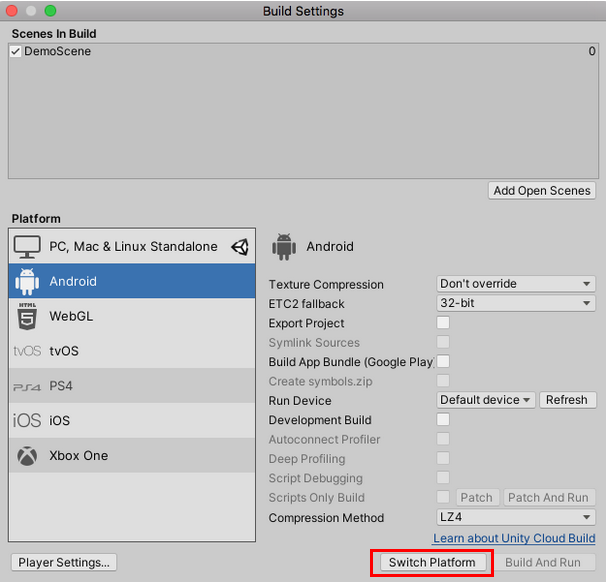Click the WebGL HTML5 icon
This screenshot has height=583, width=606.
27,316
